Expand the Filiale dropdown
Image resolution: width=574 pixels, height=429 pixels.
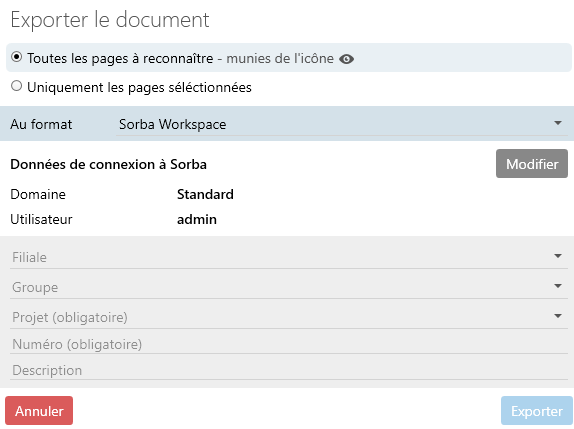pos(289,257)
